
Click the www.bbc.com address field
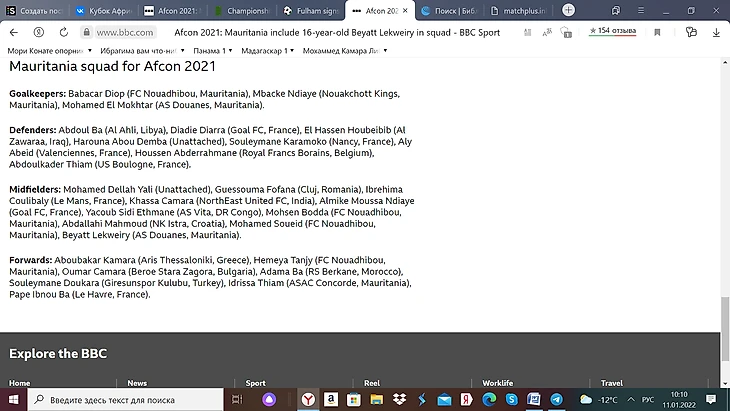coord(125,32)
